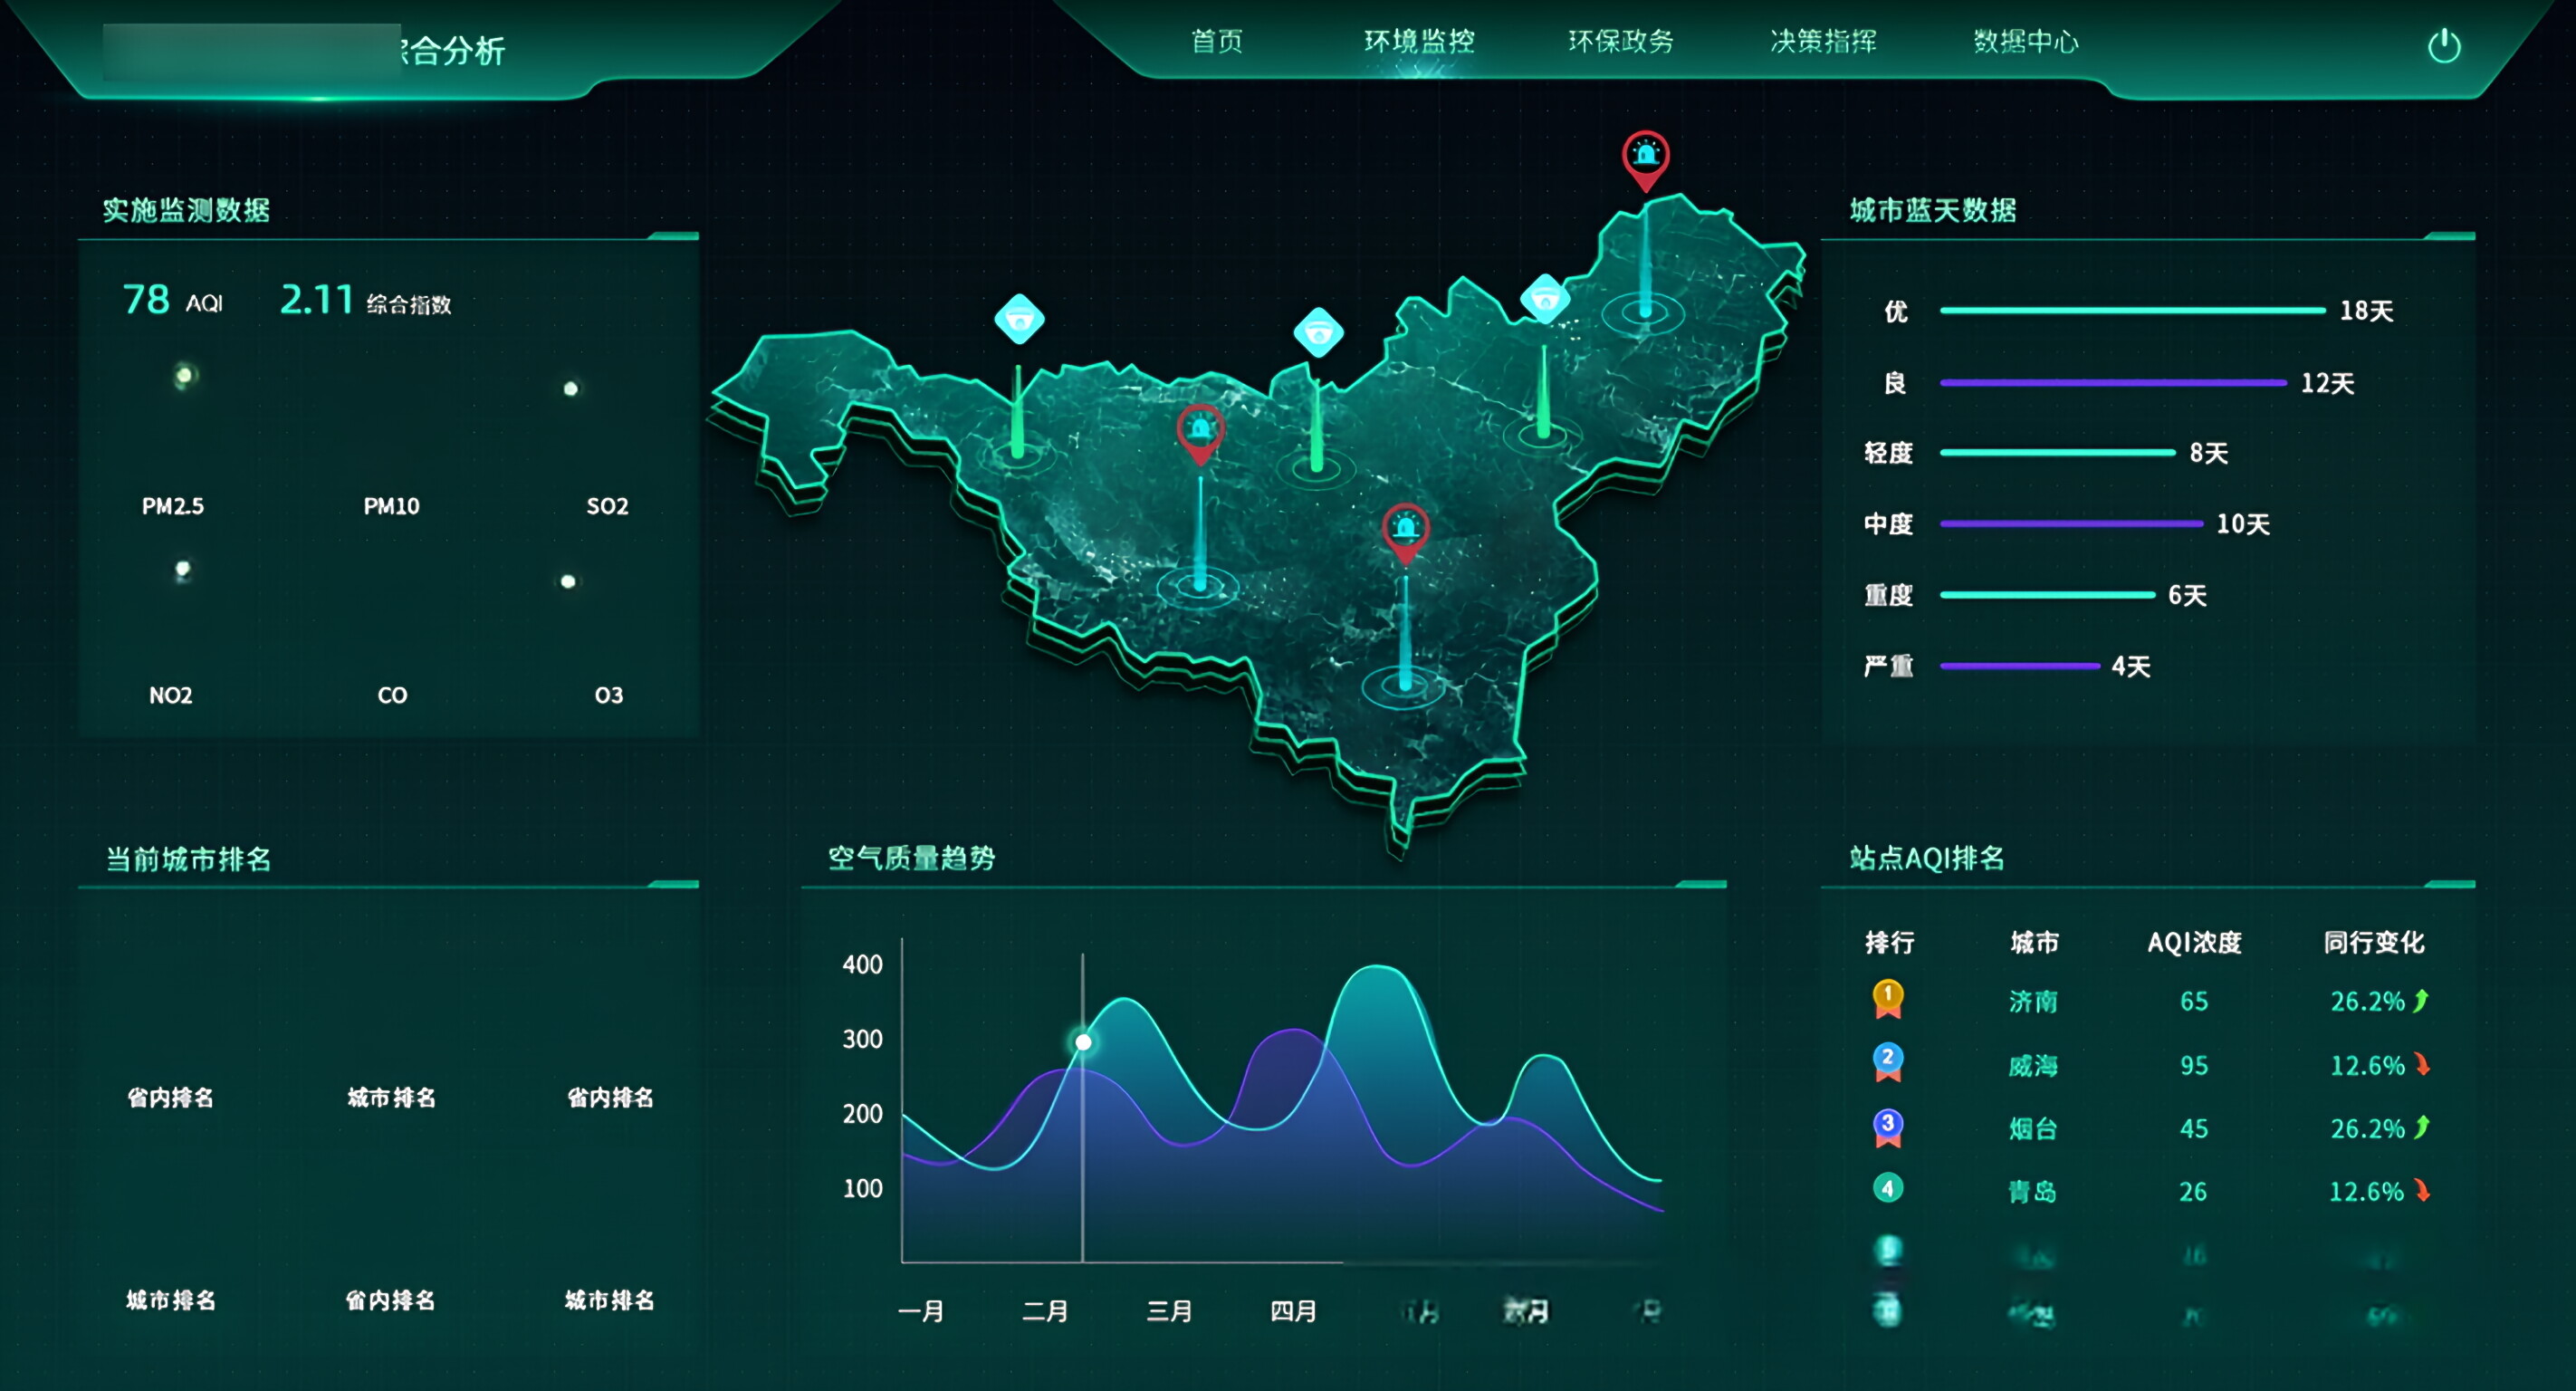This screenshot has width=2576, height=1391.
Task: Open the 数据中心 section
Action: pos(2026,42)
